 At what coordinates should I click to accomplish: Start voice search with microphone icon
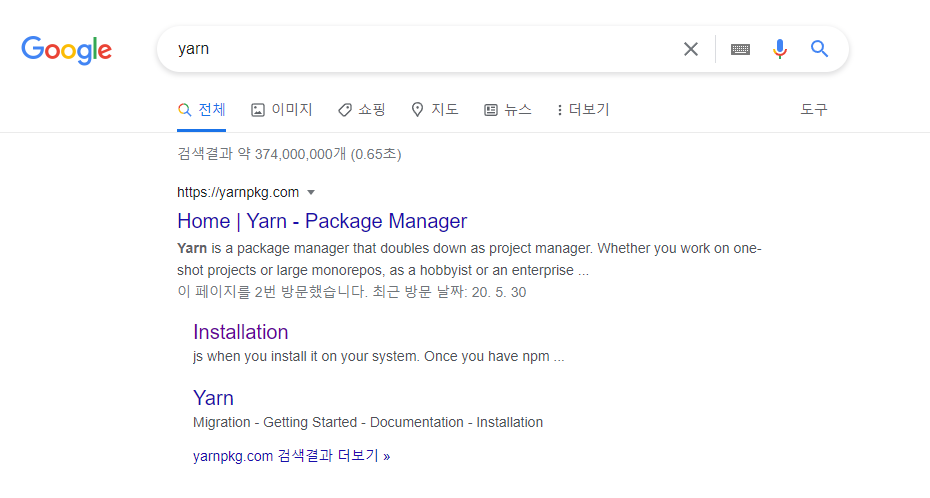[x=780, y=49]
